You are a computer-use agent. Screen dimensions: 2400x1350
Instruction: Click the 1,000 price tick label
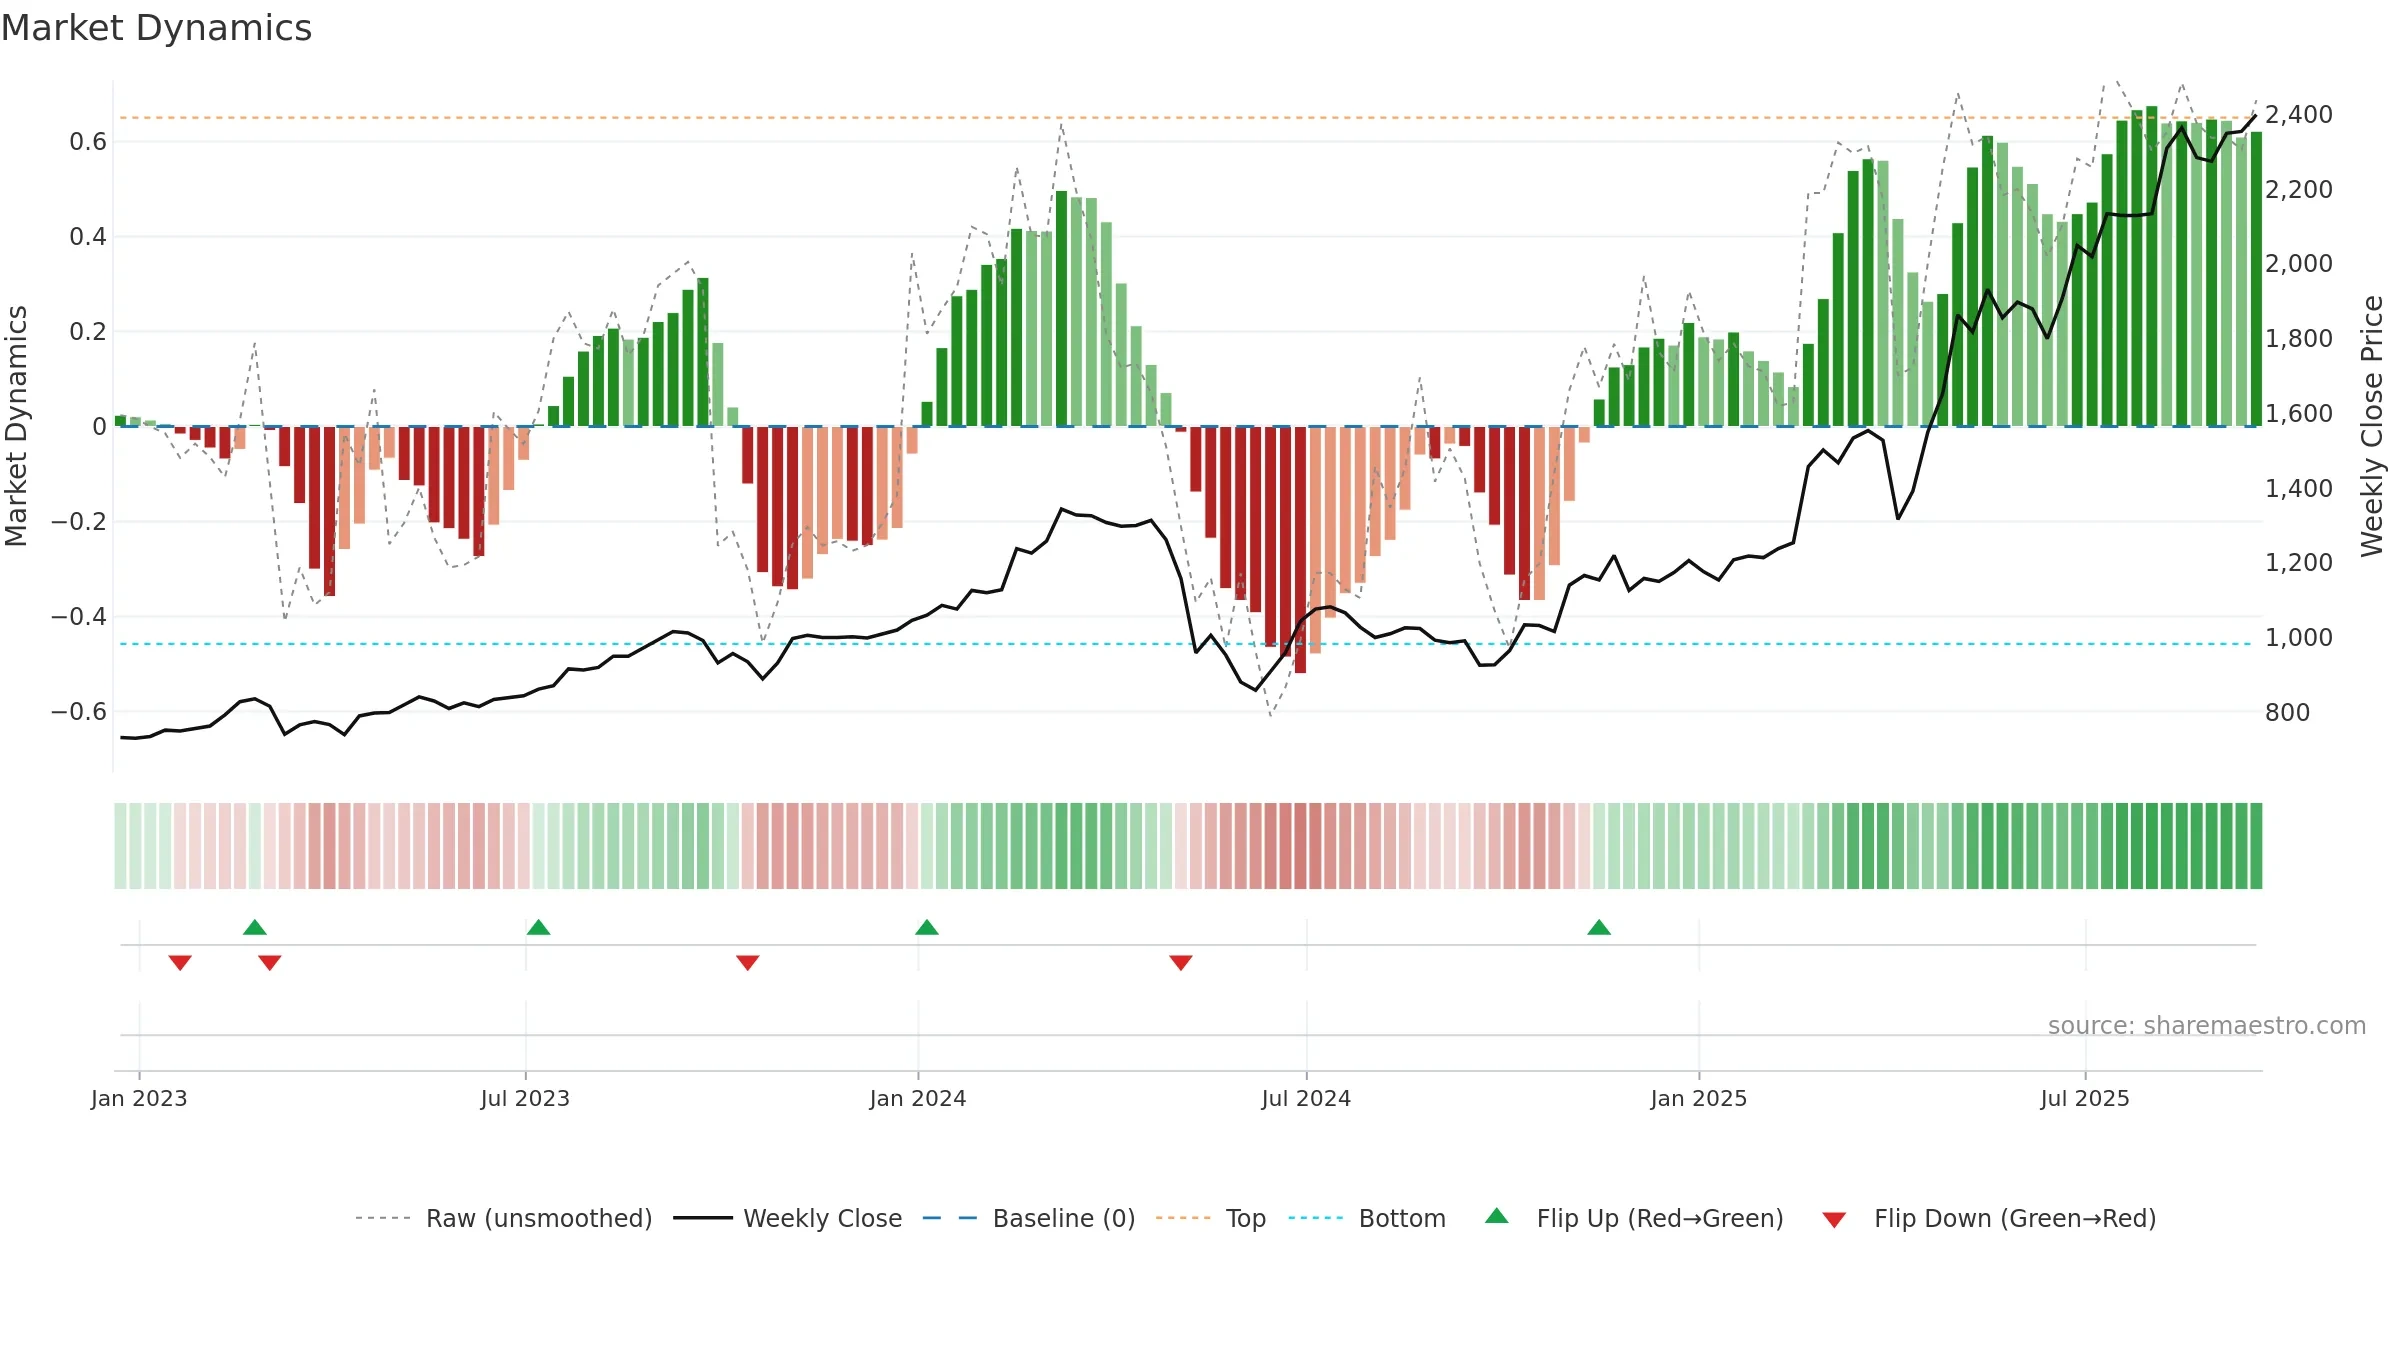(x=2299, y=637)
